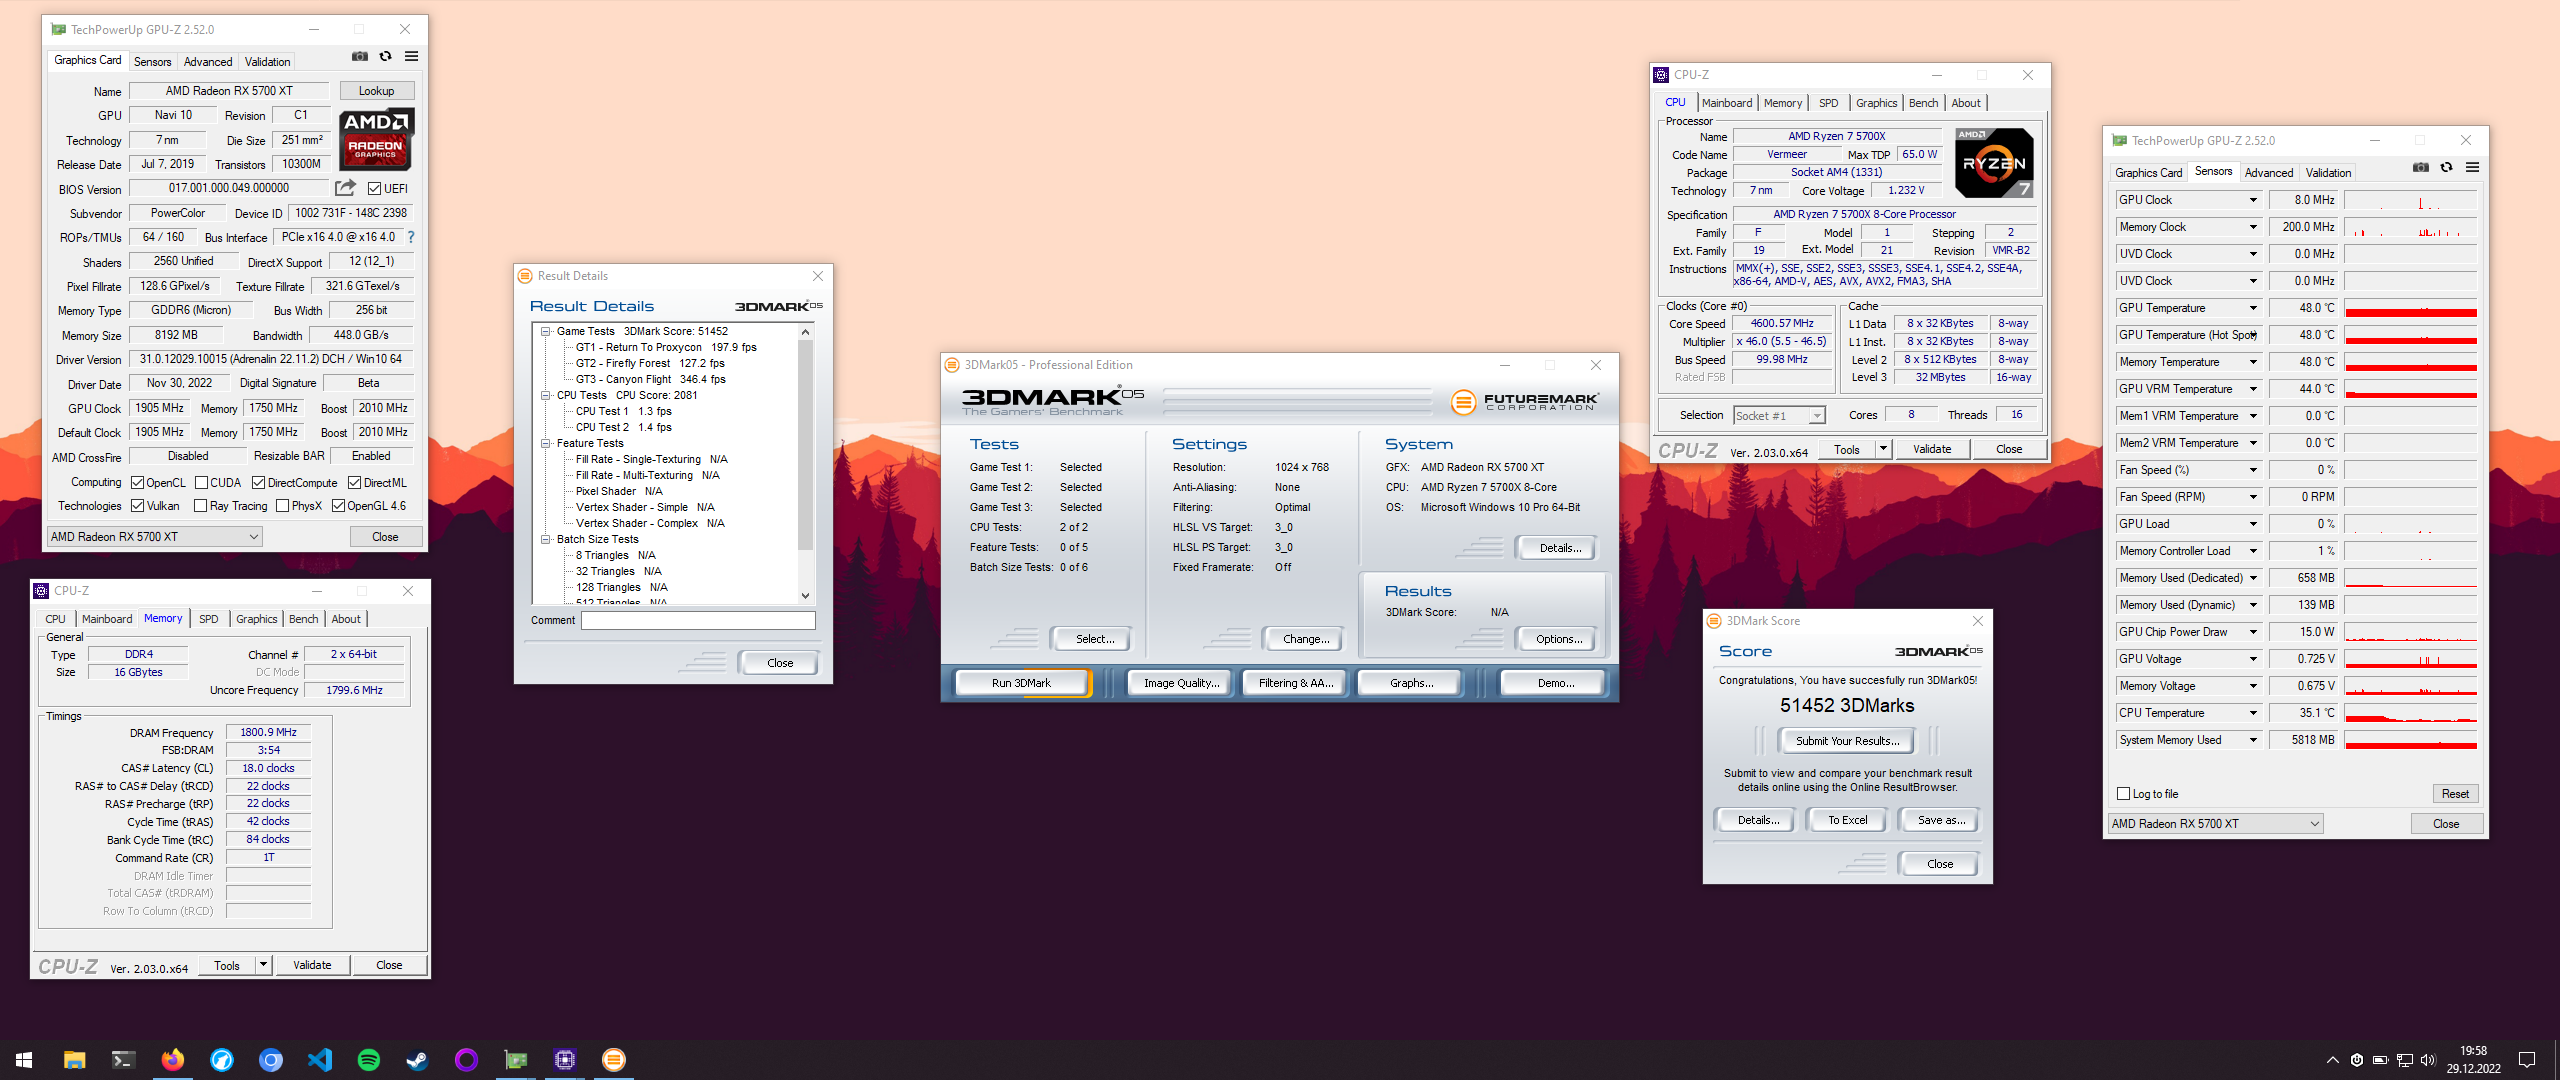Image resolution: width=2560 pixels, height=1080 pixels.
Task: Toggle DirectCompute checkbox
Action: (x=259, y=483)
